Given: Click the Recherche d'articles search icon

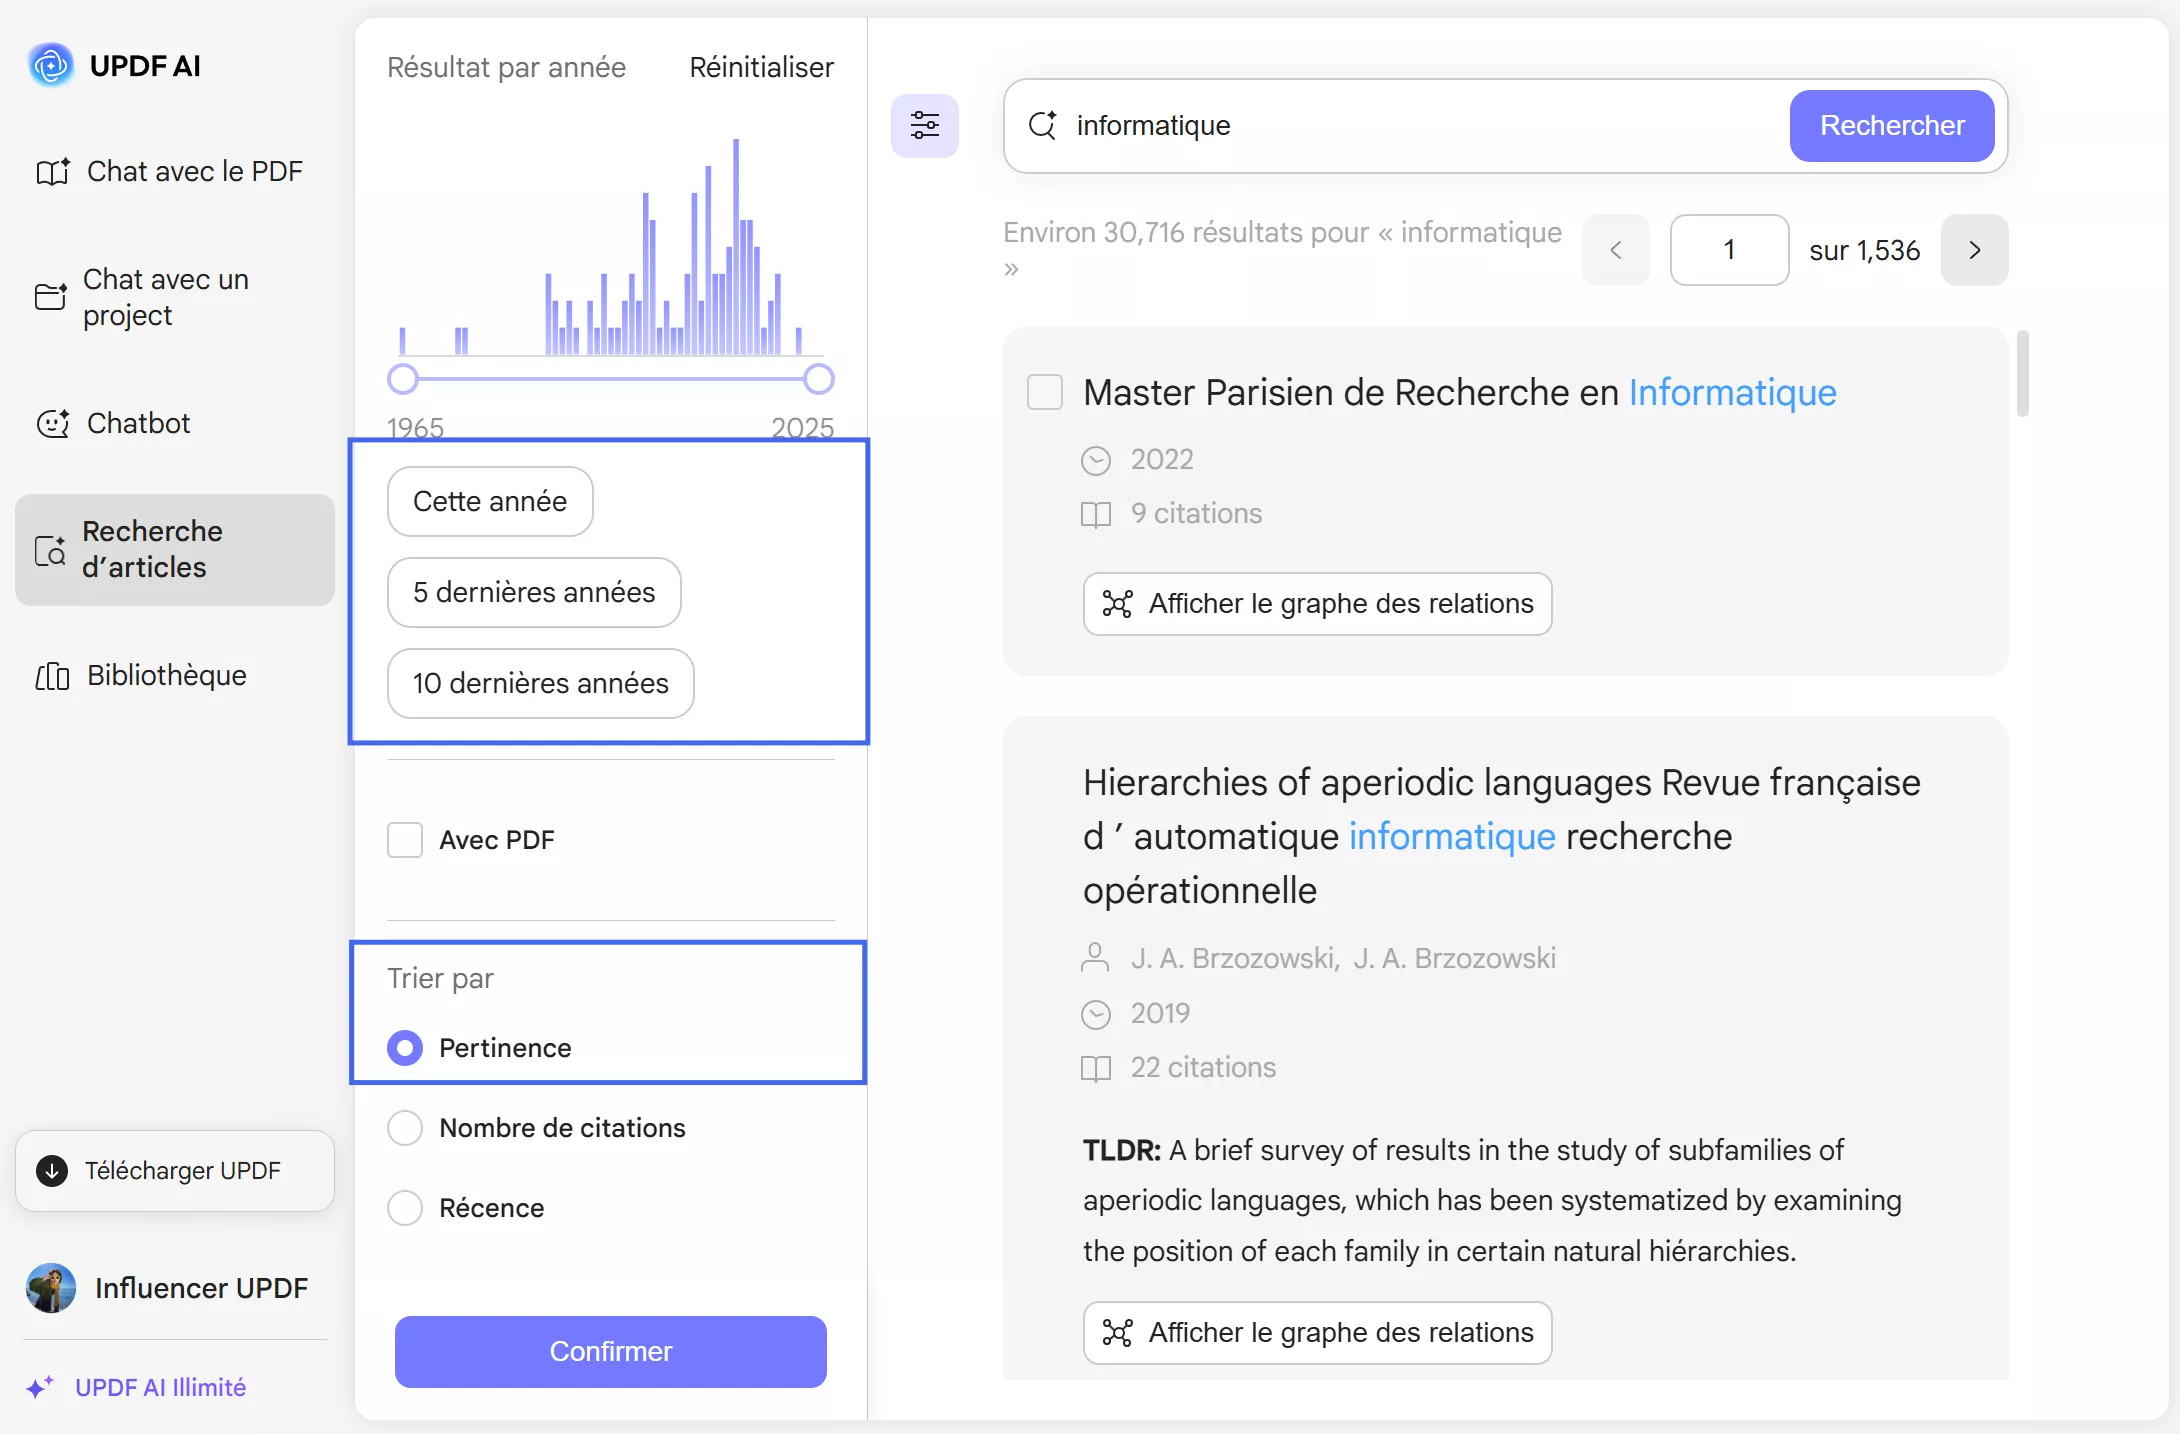Looking at the screenshot, I should (x=52, y=550).
